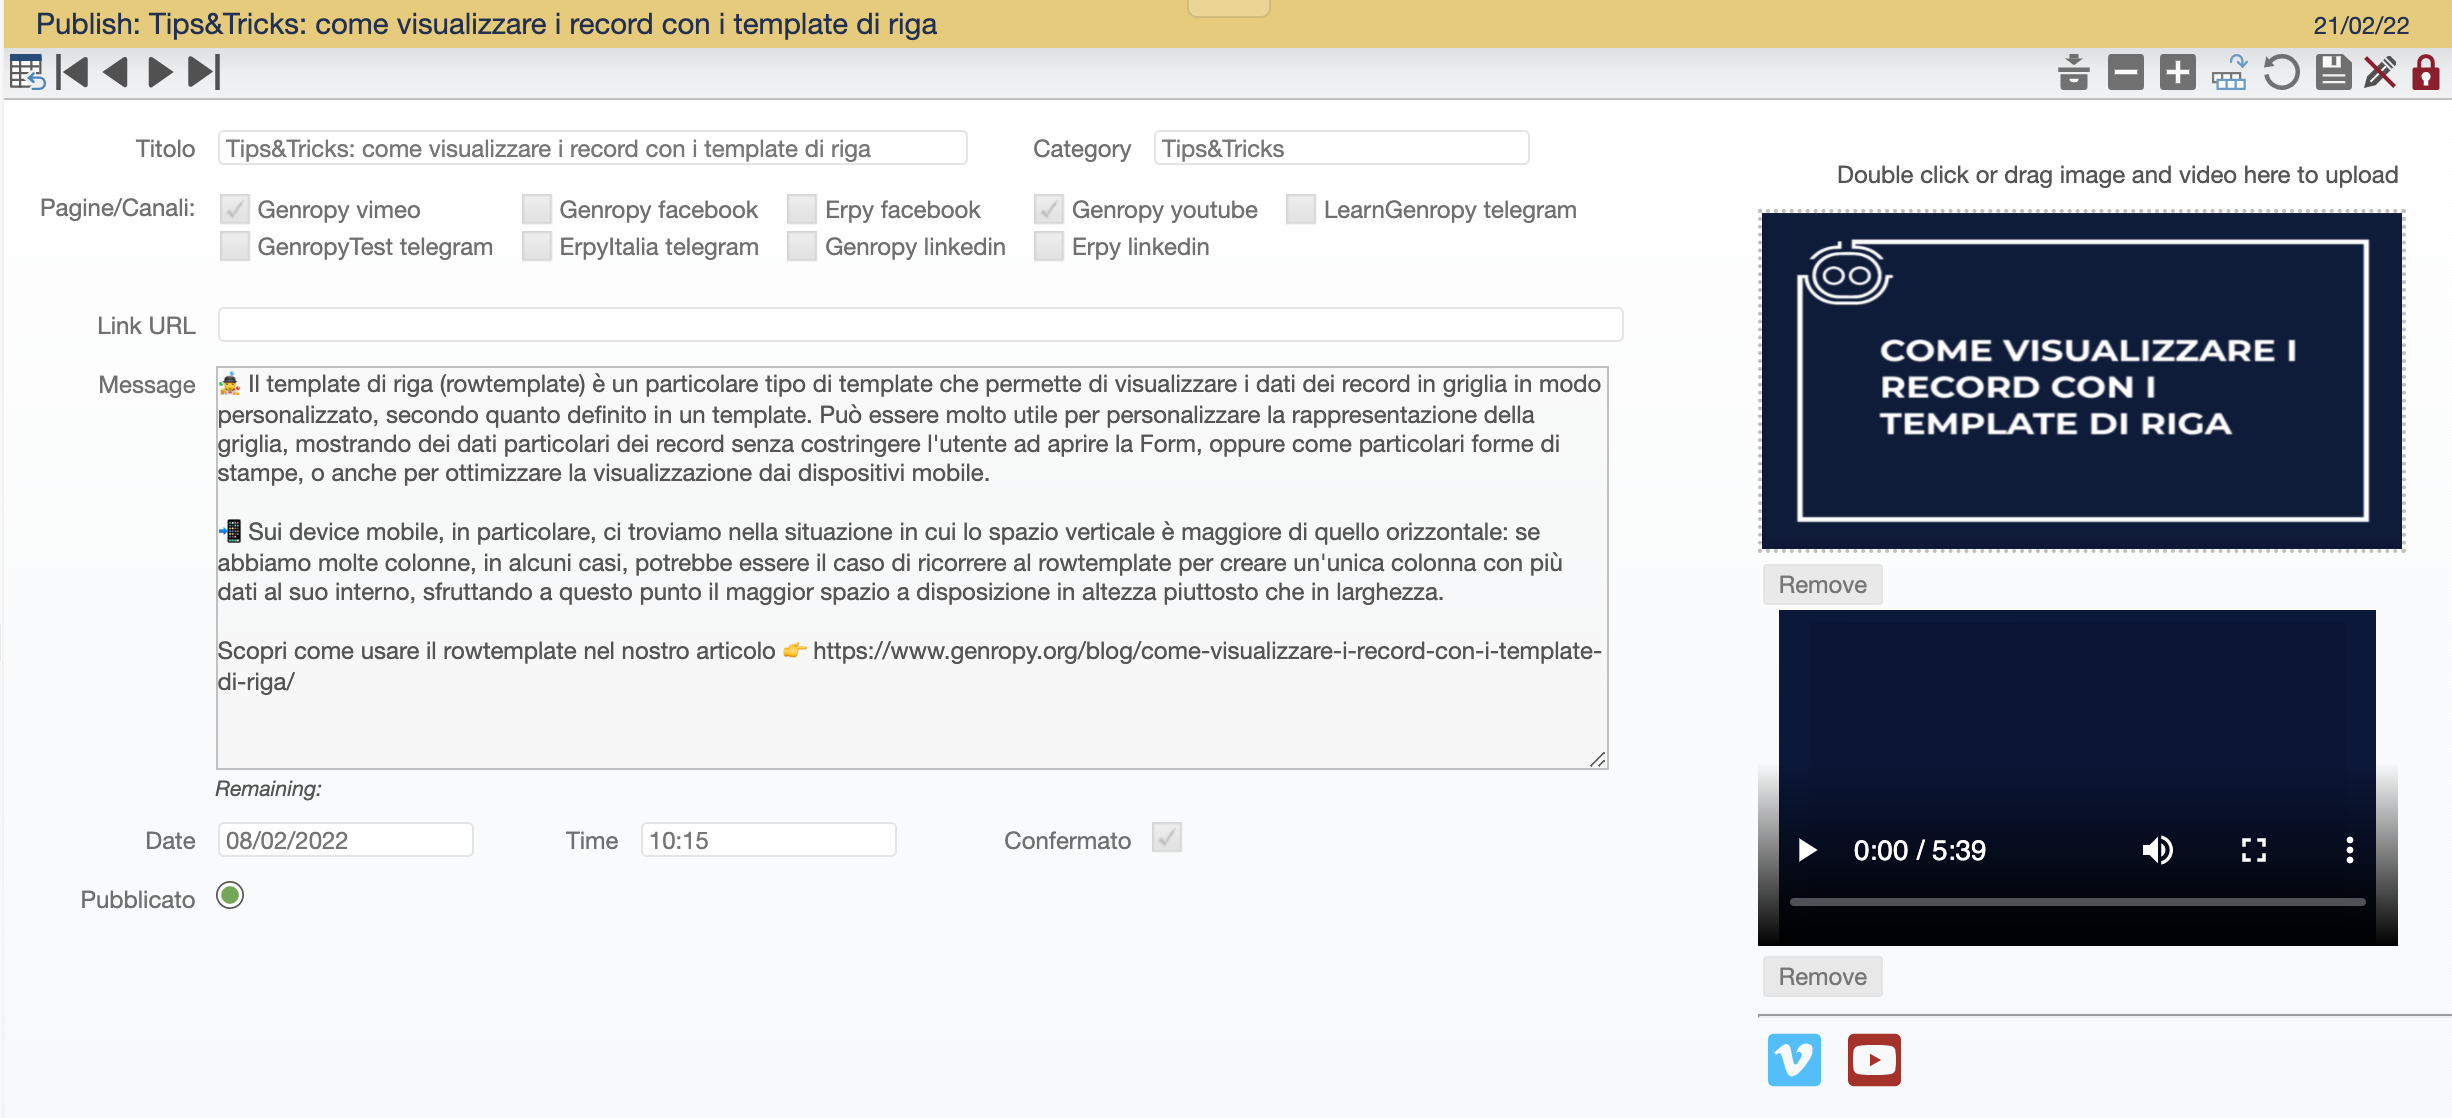Viewport: 2452px width, 1118px height.
Task: Open the YouTube logo link
Action: tap(1874, 1060)
